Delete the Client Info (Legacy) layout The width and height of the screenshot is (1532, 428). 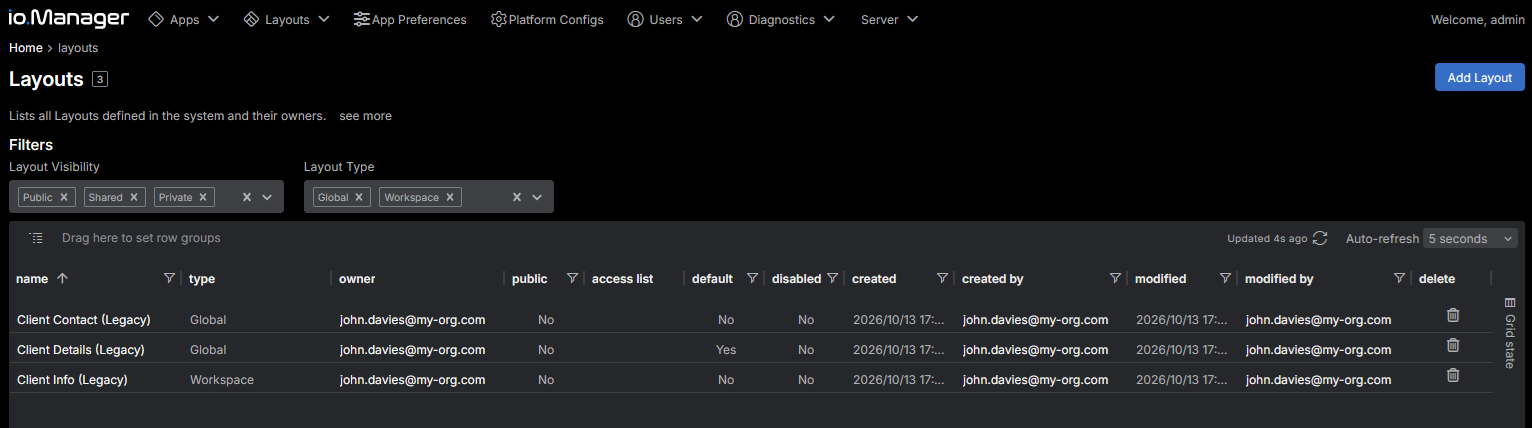[x=1453, y=375]
